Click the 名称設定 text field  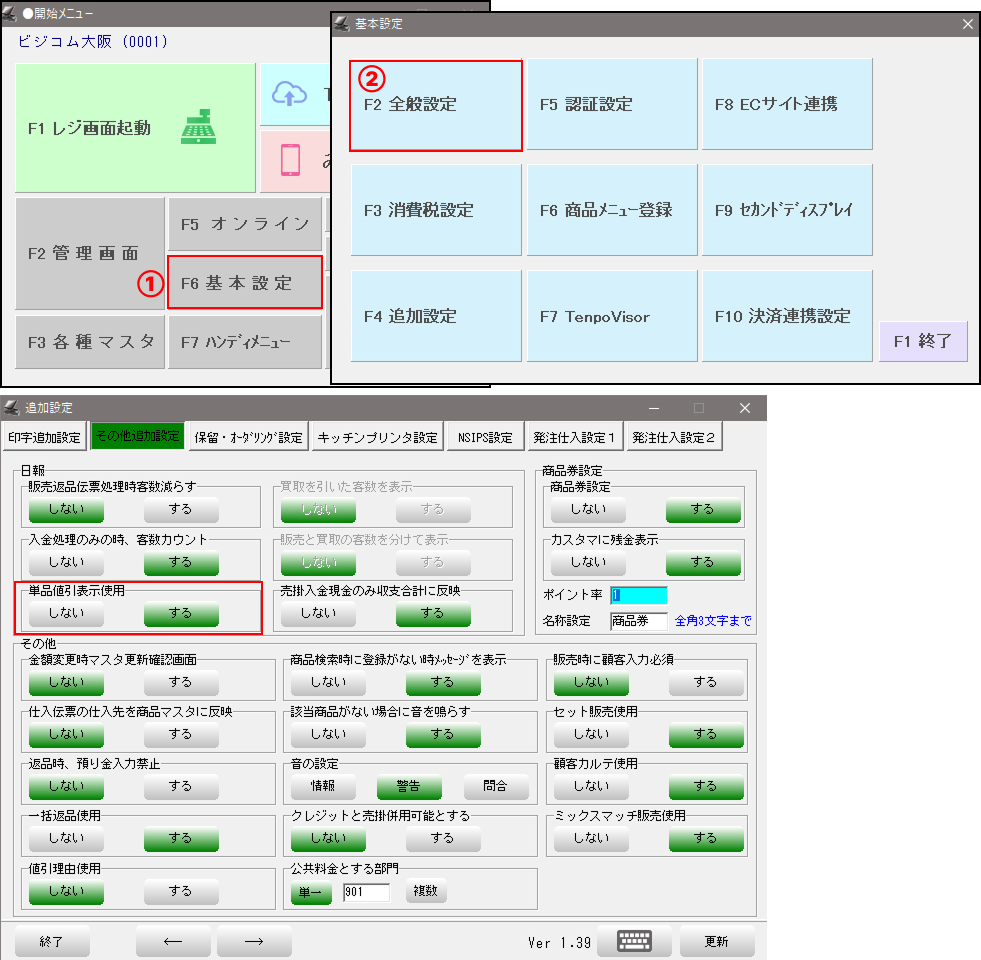click(x=638, y=621)
